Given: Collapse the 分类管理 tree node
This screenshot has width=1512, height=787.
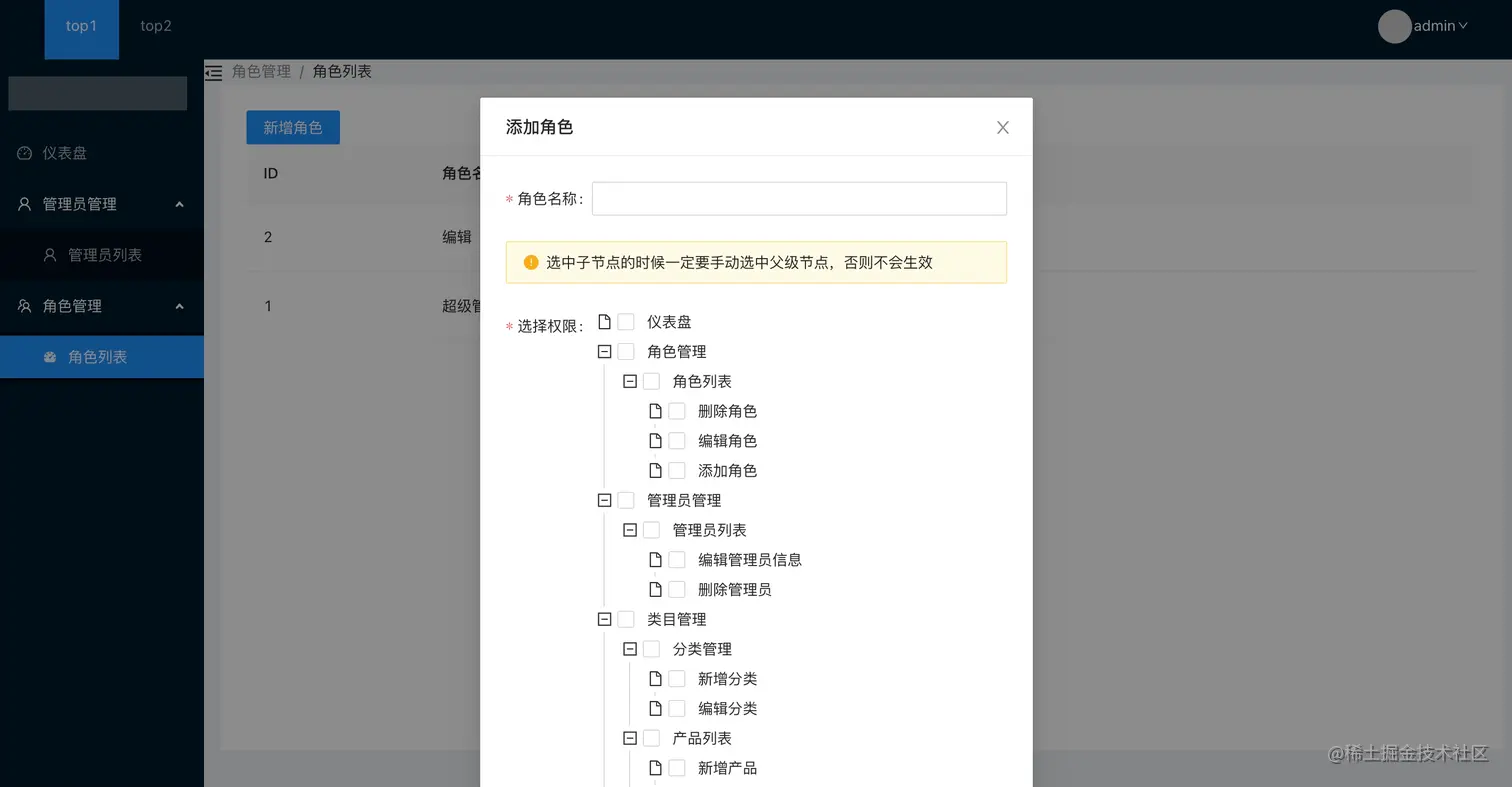Looking at the screenshot, I should coord(630,649).
